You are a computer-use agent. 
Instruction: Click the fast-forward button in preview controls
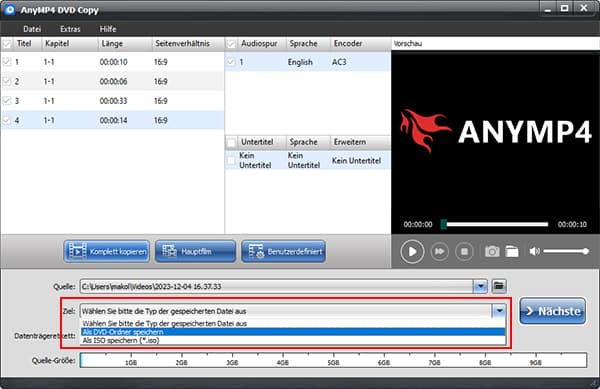(440, 251)
